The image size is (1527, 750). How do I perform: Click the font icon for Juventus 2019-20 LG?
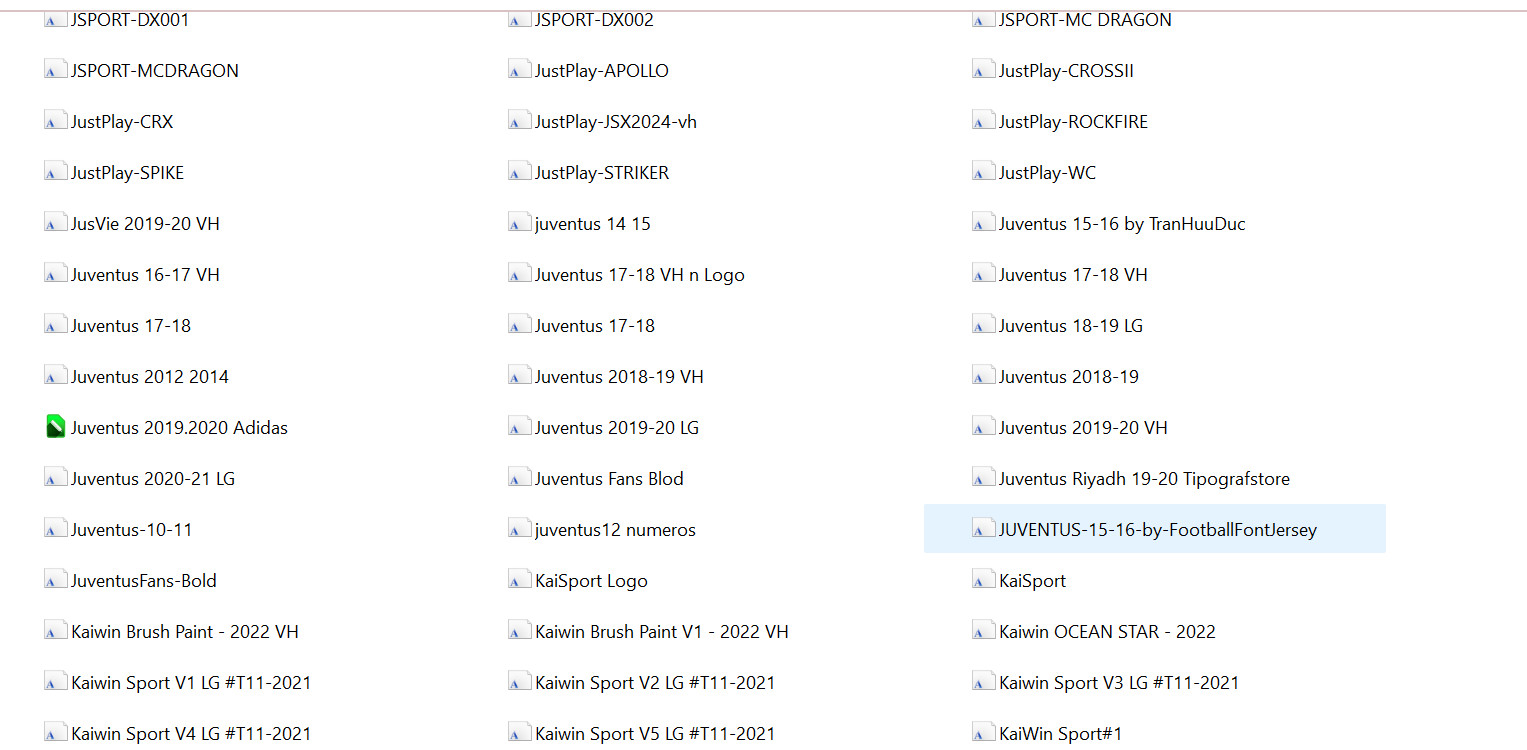(x=520, y=427)
